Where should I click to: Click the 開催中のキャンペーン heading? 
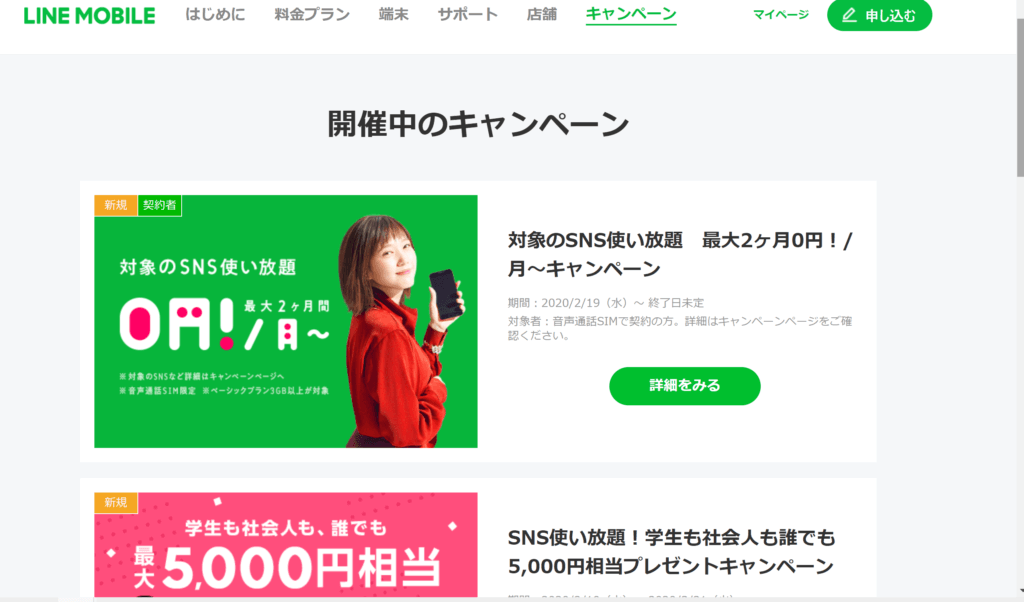(478, 124)
